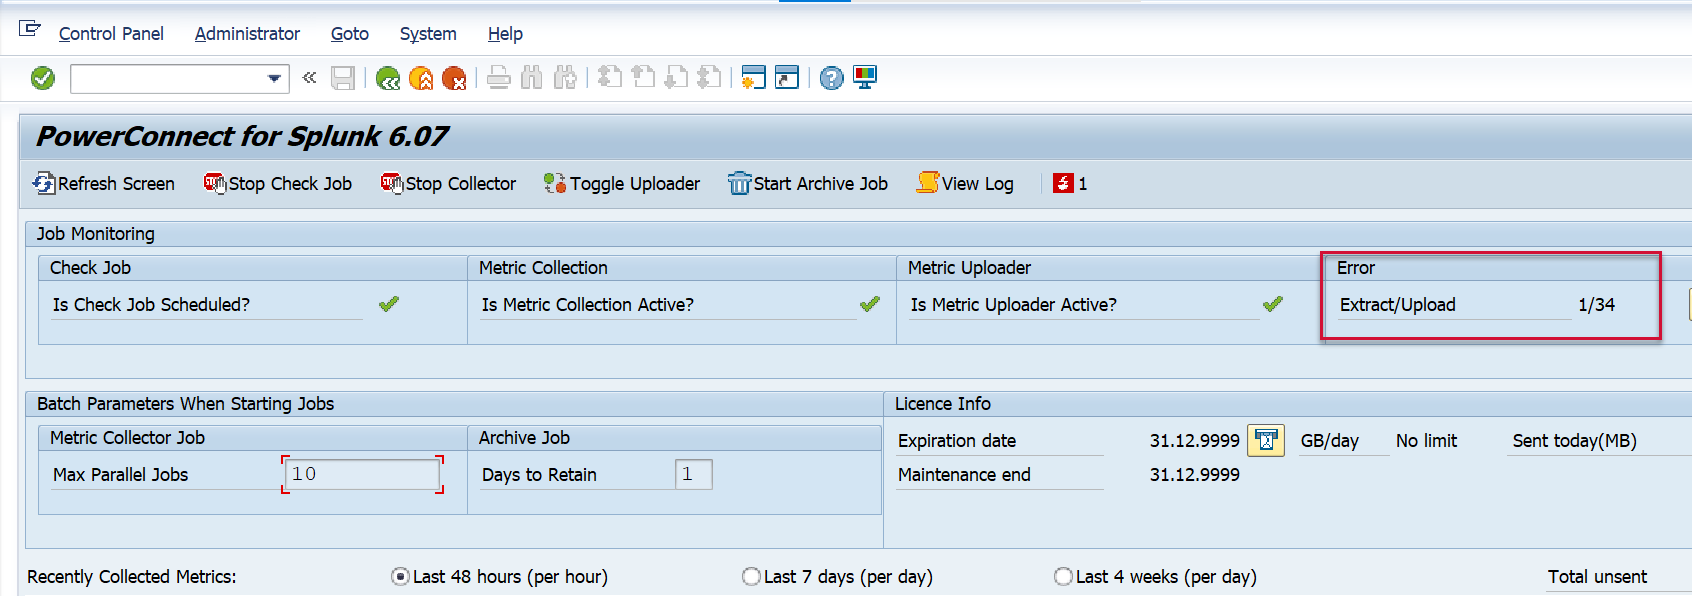
Task: Click the Save disk icon
Action: (343, 78)
